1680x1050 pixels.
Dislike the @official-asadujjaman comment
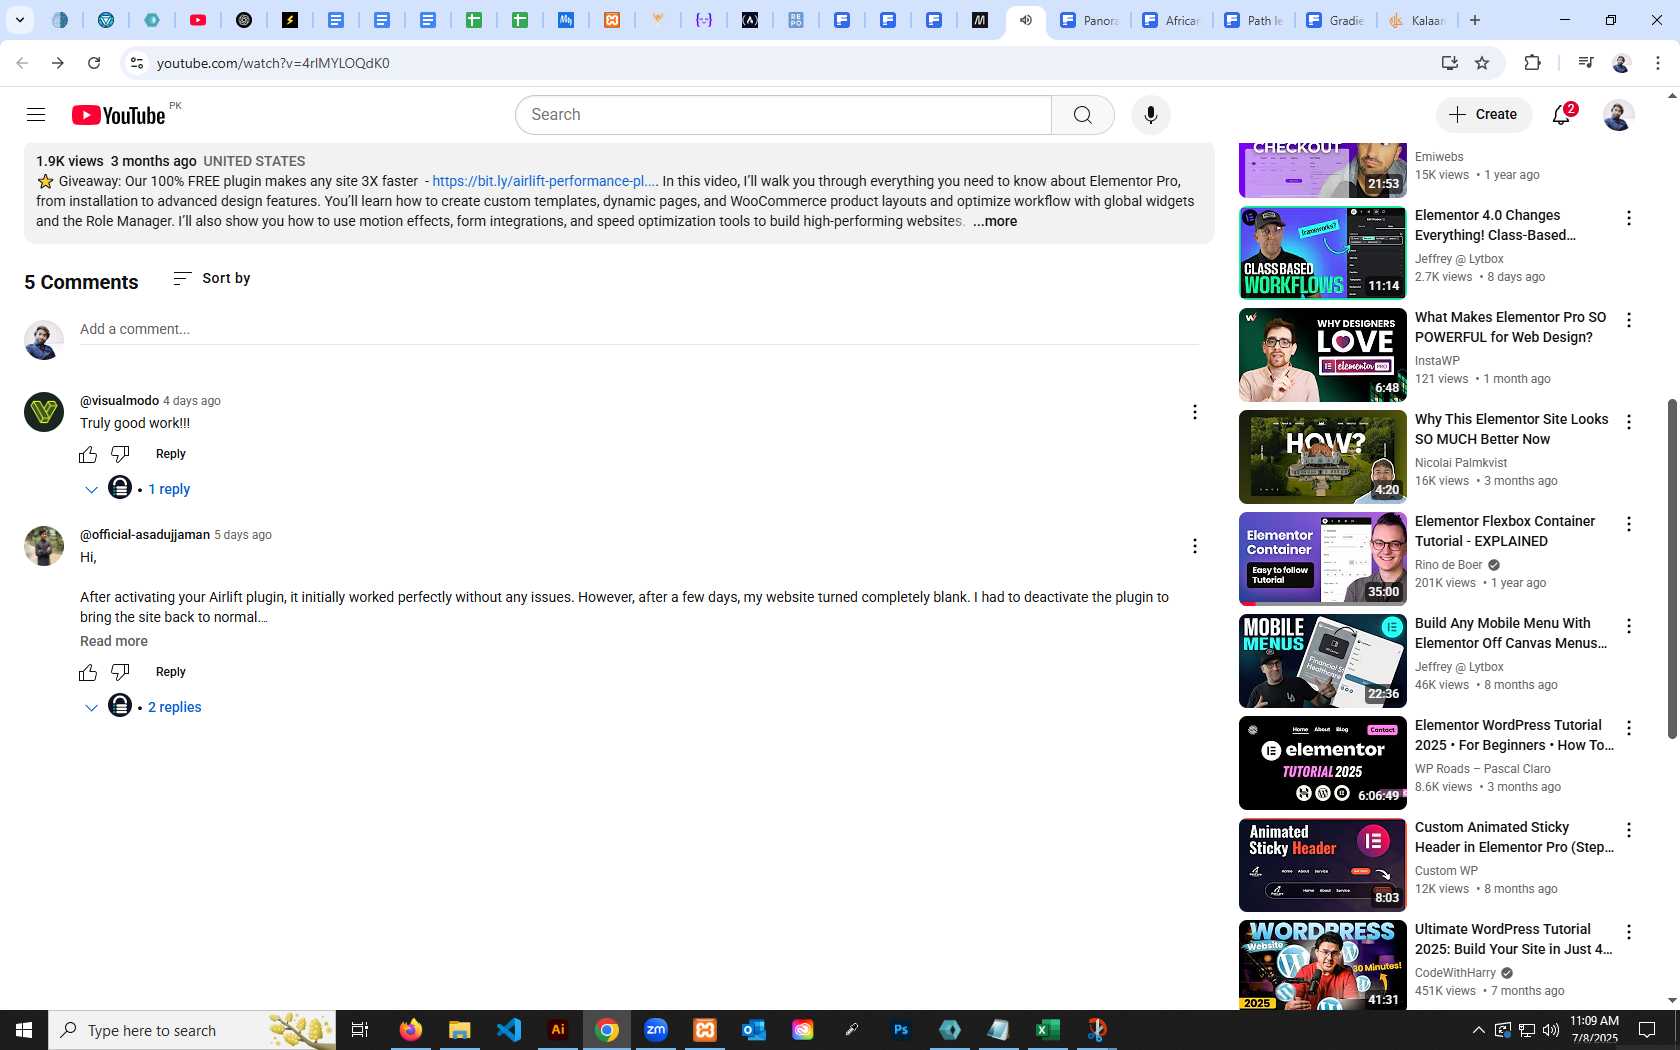(x=120, y=672)
